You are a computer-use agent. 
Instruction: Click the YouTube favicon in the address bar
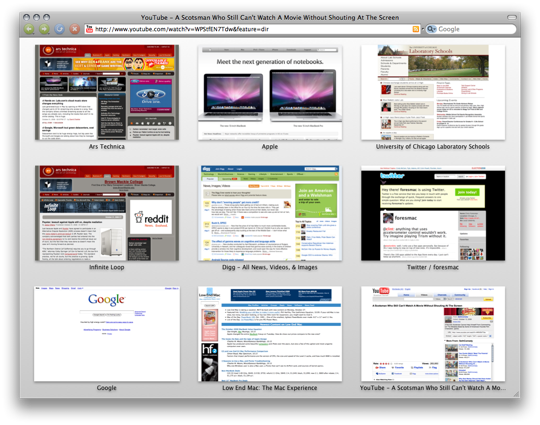(89, 29)
